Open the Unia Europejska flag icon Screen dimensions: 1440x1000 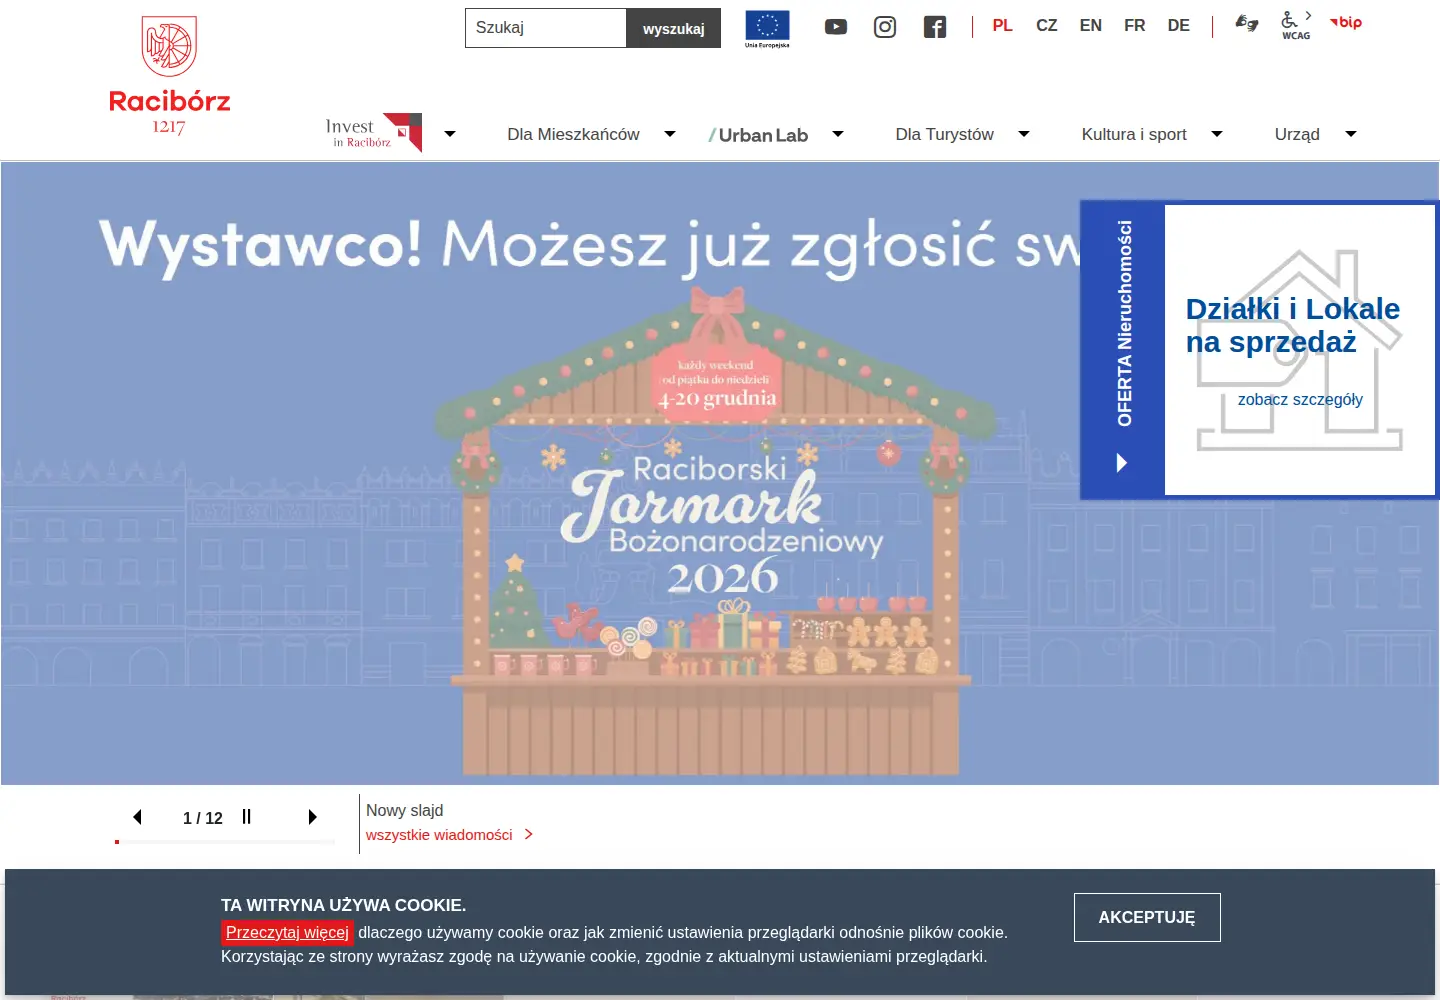click(767, 28)
